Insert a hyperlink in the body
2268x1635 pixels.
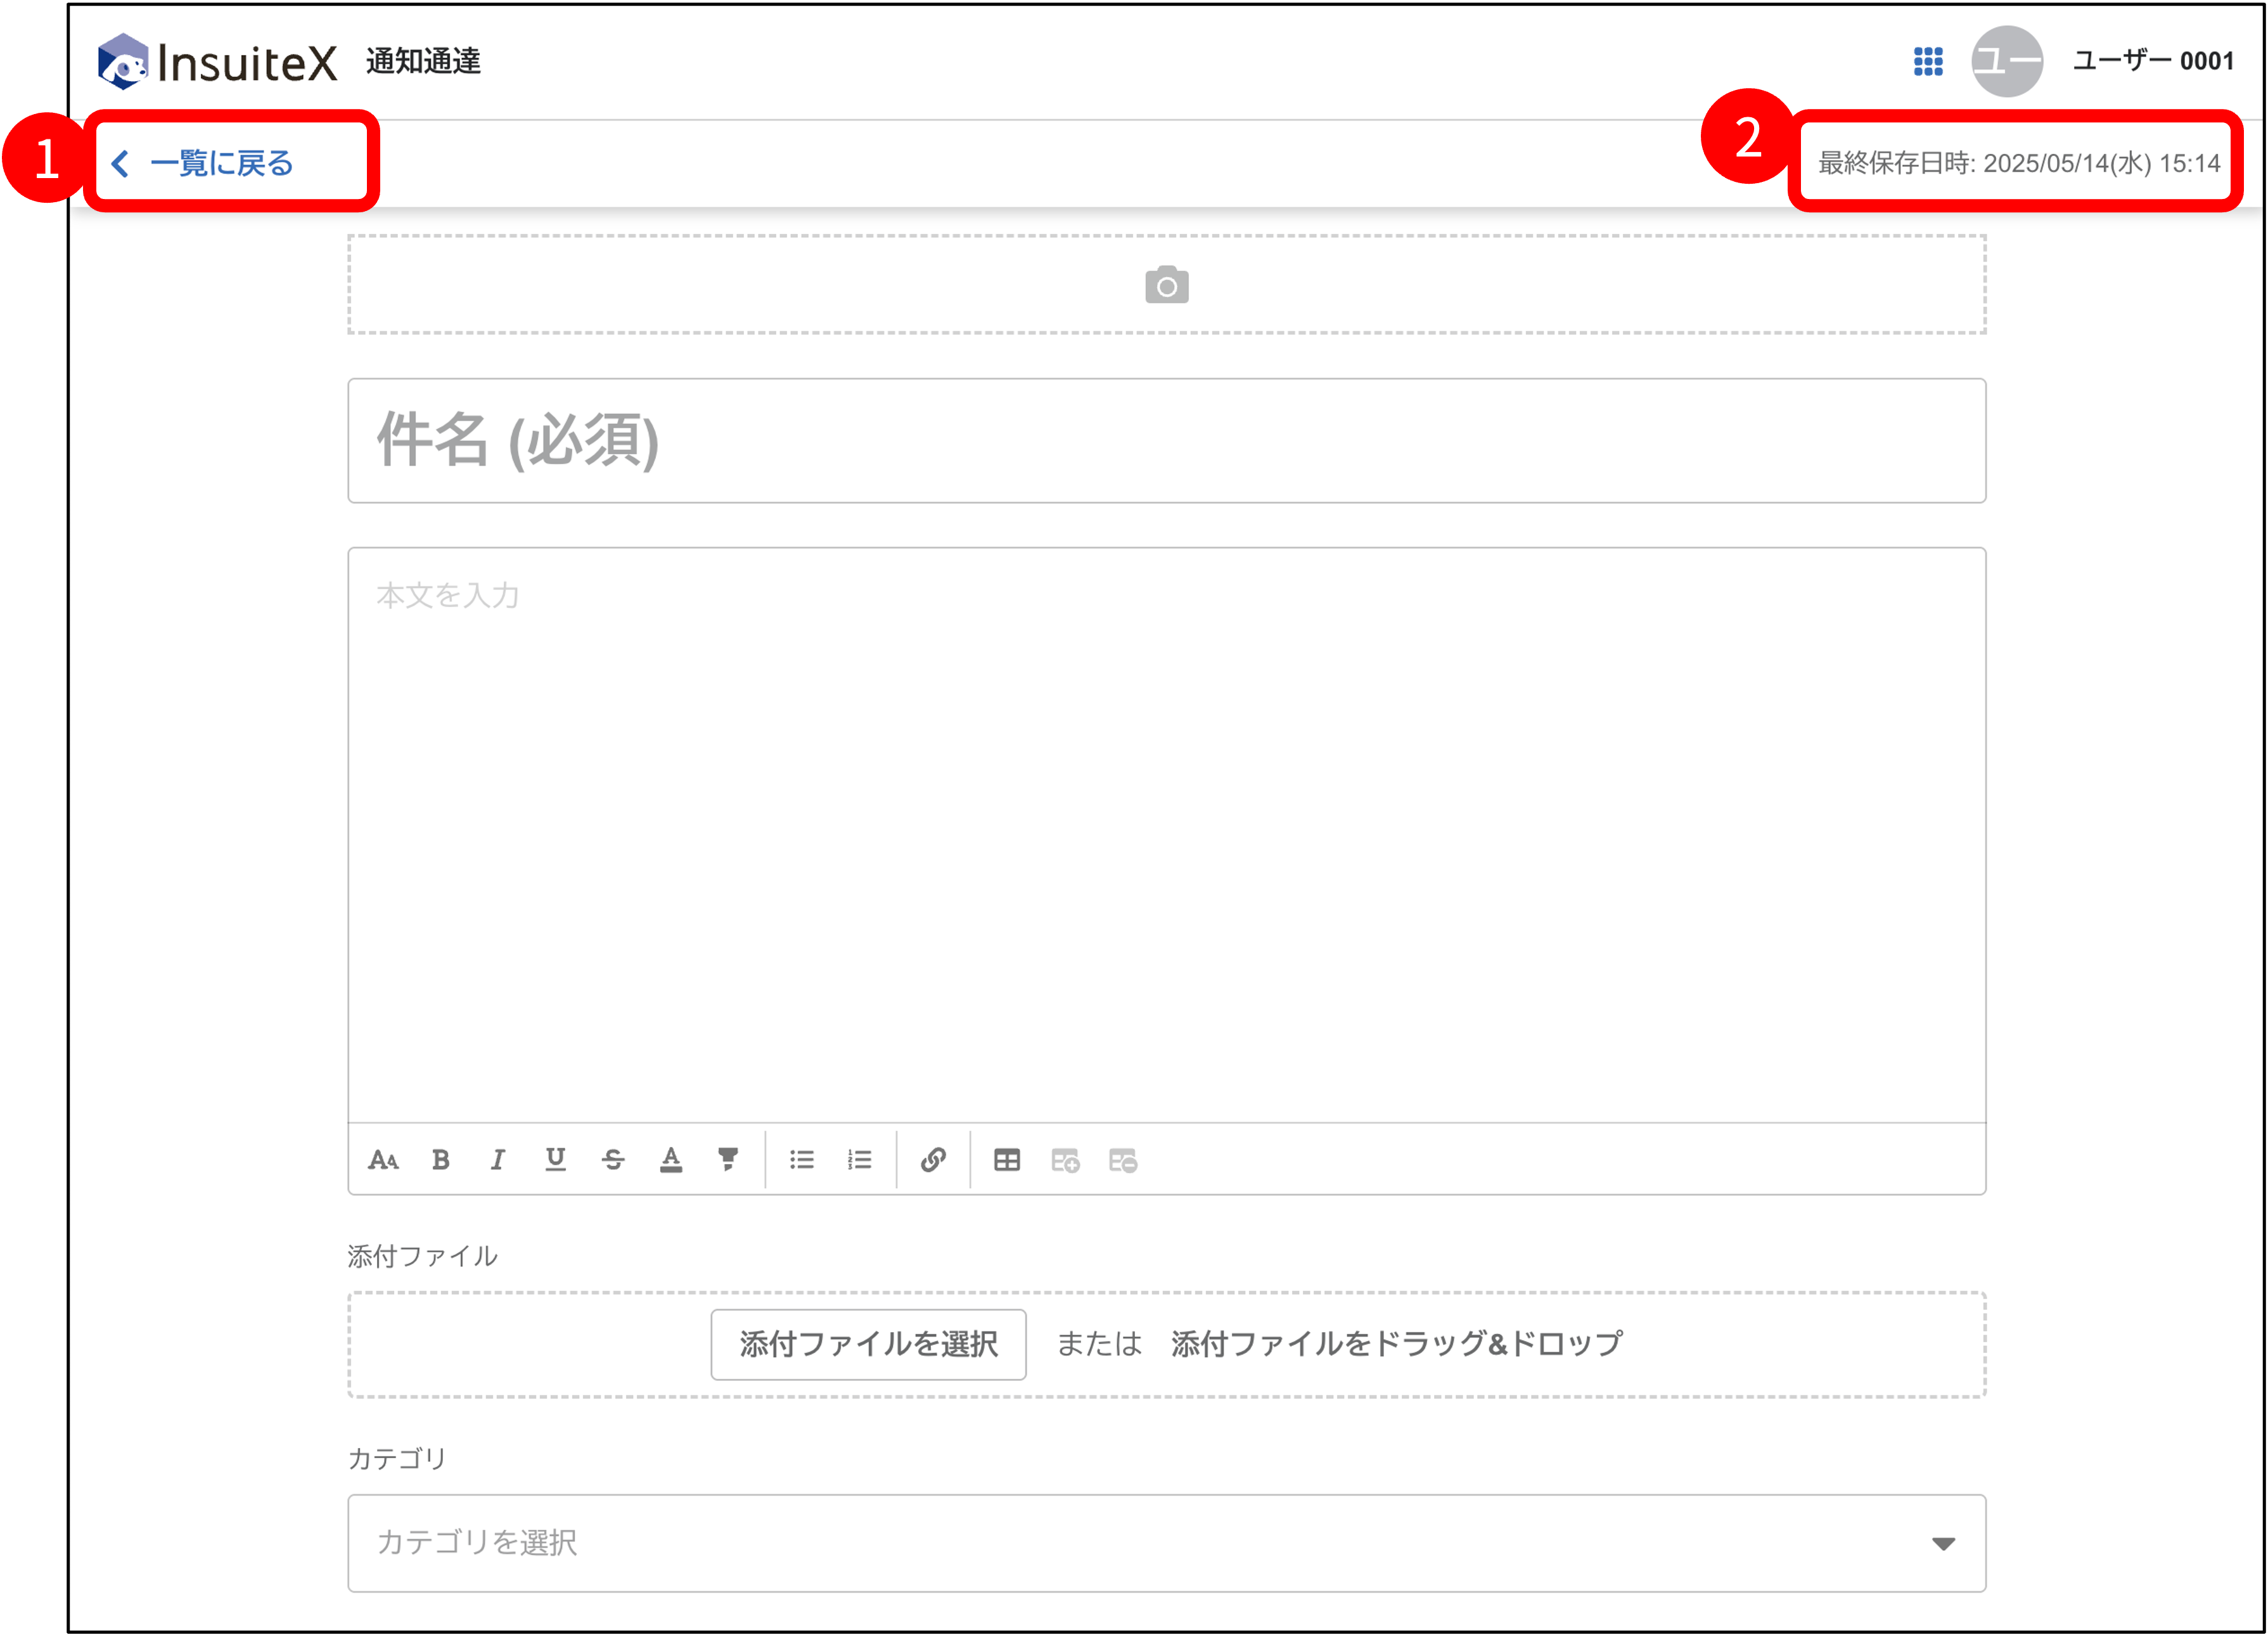pos(933,1160)
